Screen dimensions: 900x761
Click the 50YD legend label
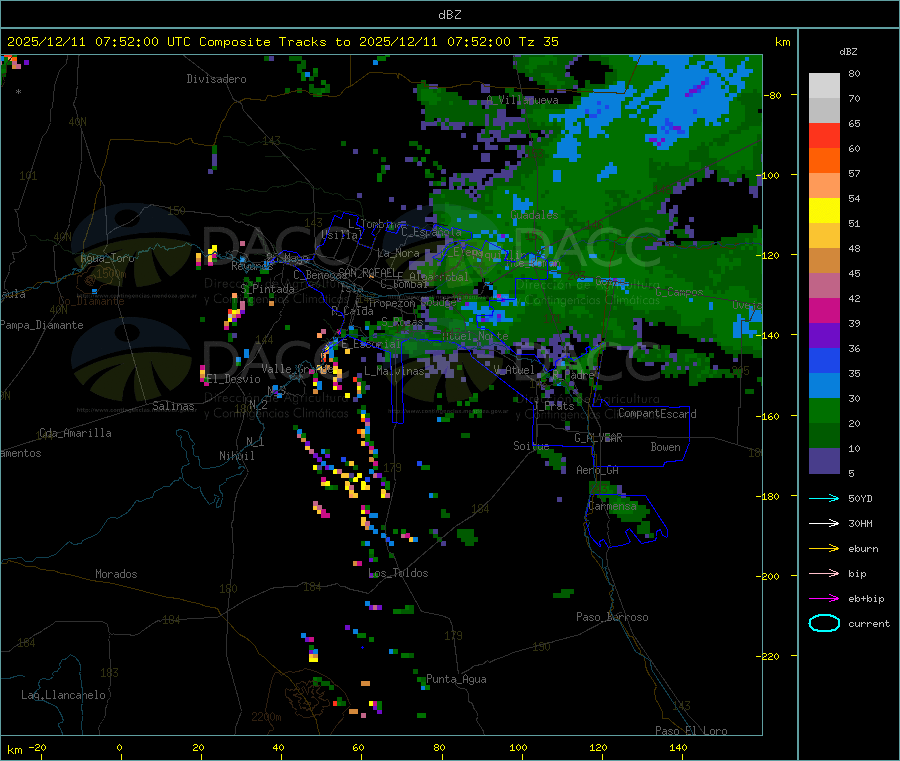860,498
